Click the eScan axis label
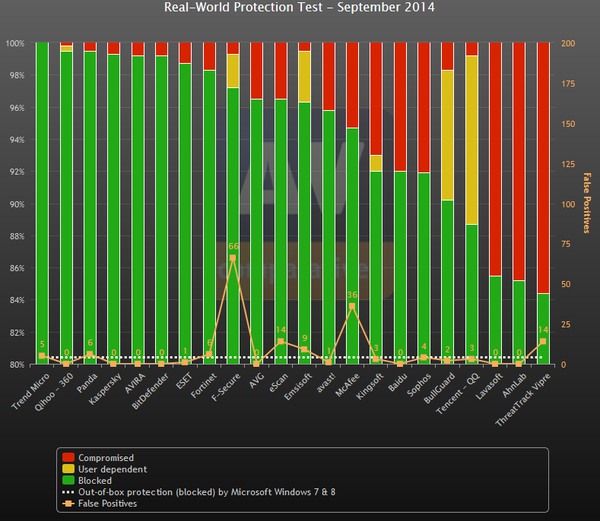 [x=279, y=383]
